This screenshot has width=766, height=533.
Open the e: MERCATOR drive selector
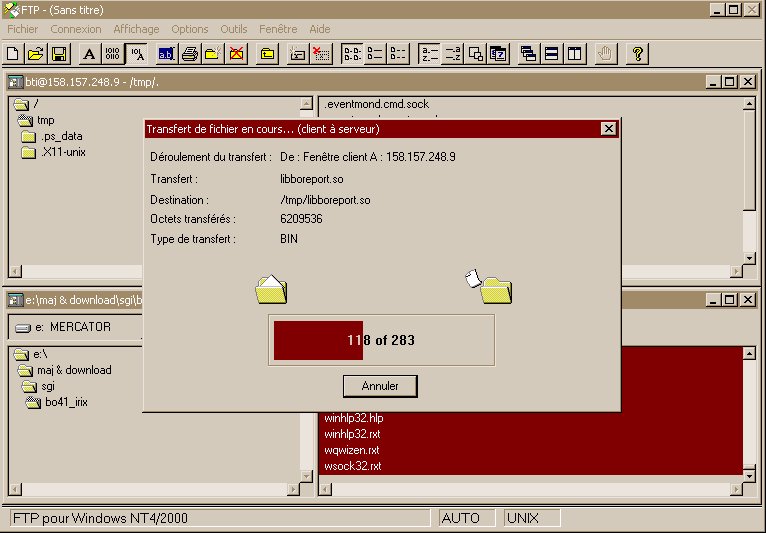(x=70, y=327)
